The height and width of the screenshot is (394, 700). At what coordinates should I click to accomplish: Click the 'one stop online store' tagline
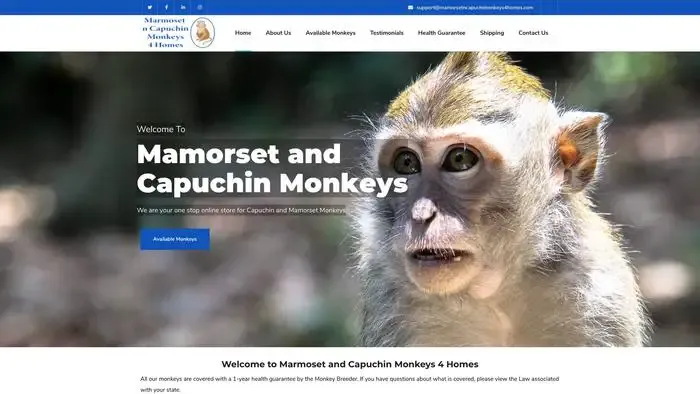point(241,210)
